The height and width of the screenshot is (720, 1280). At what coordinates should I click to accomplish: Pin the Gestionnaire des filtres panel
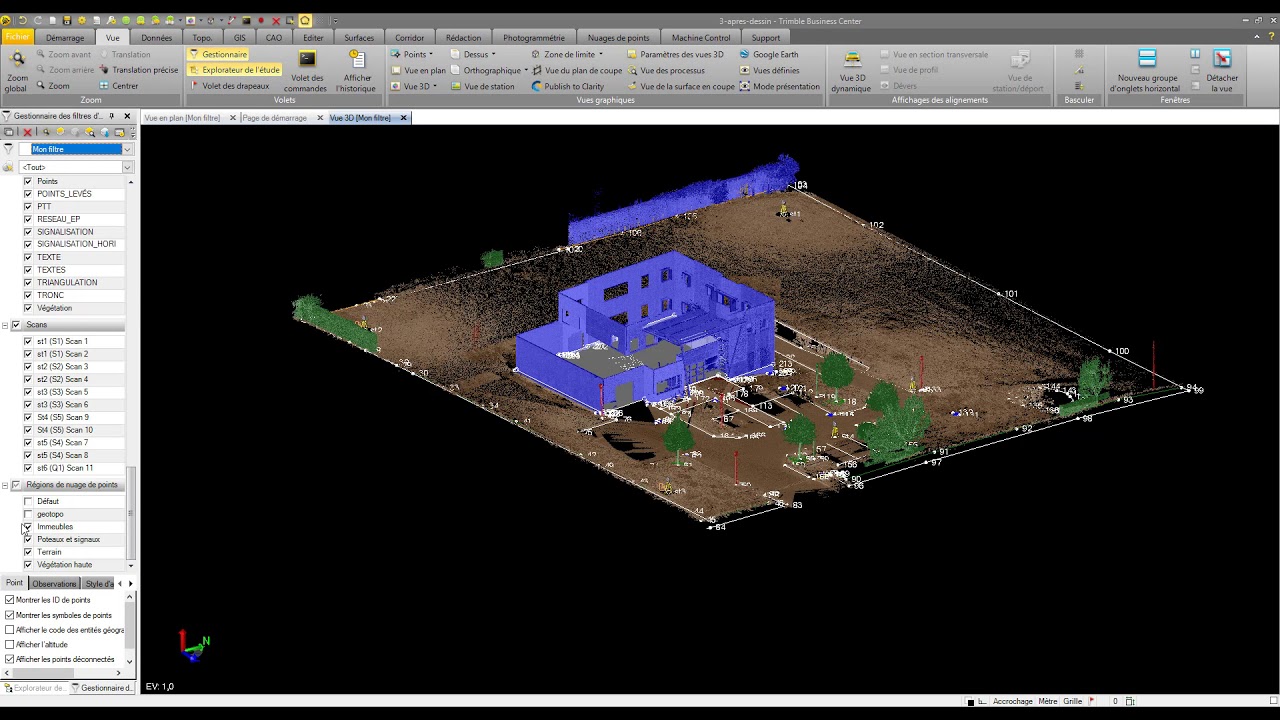(112, 116)
